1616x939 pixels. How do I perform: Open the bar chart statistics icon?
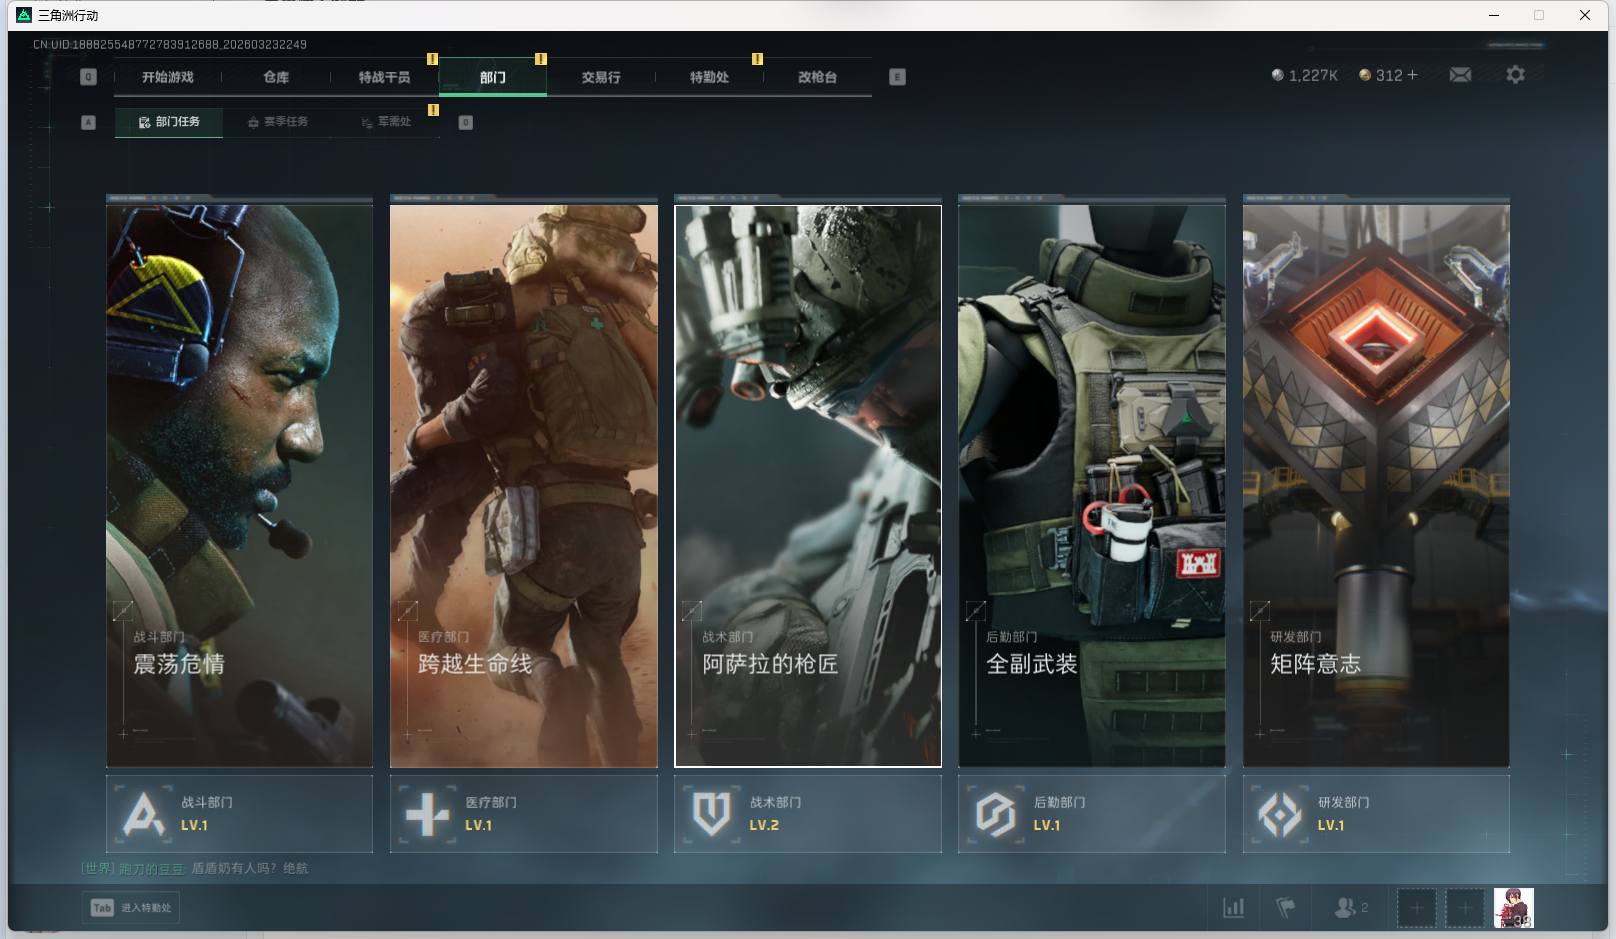click(x=1234, y=908)
